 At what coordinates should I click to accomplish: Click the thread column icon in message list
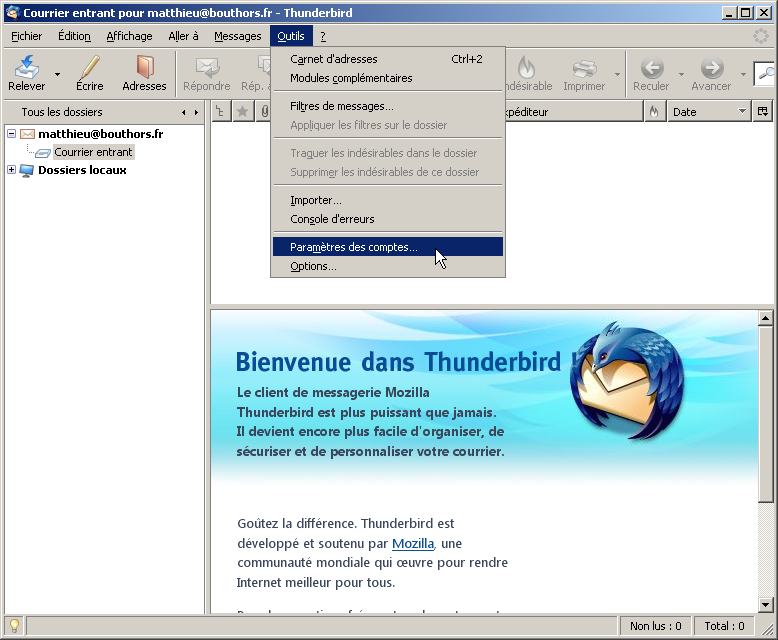pyautogui.click(x=221, y=112)
